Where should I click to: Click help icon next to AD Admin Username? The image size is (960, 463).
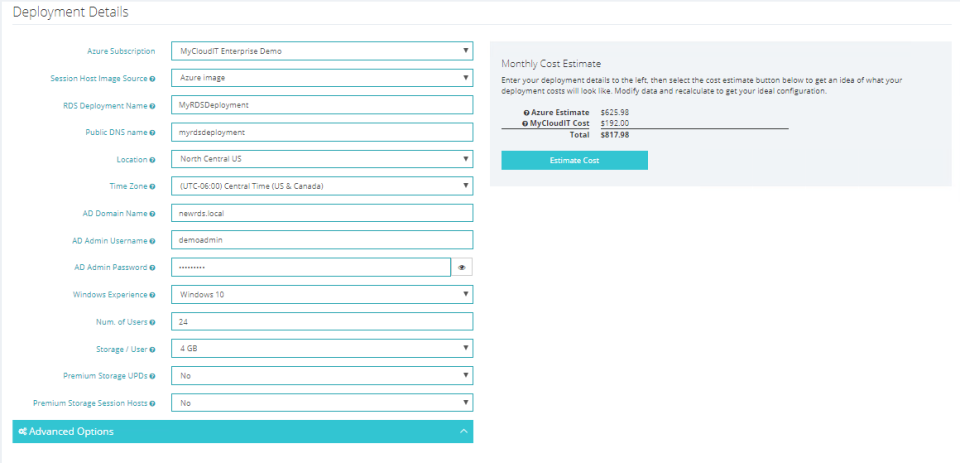click(152, 241)
